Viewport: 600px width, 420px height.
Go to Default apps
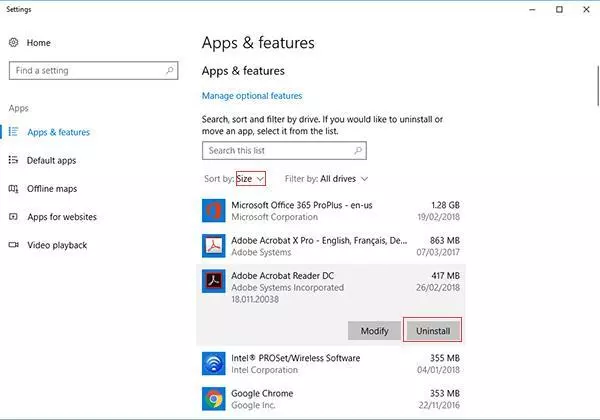pyautogui.click(x=51, y=160)
